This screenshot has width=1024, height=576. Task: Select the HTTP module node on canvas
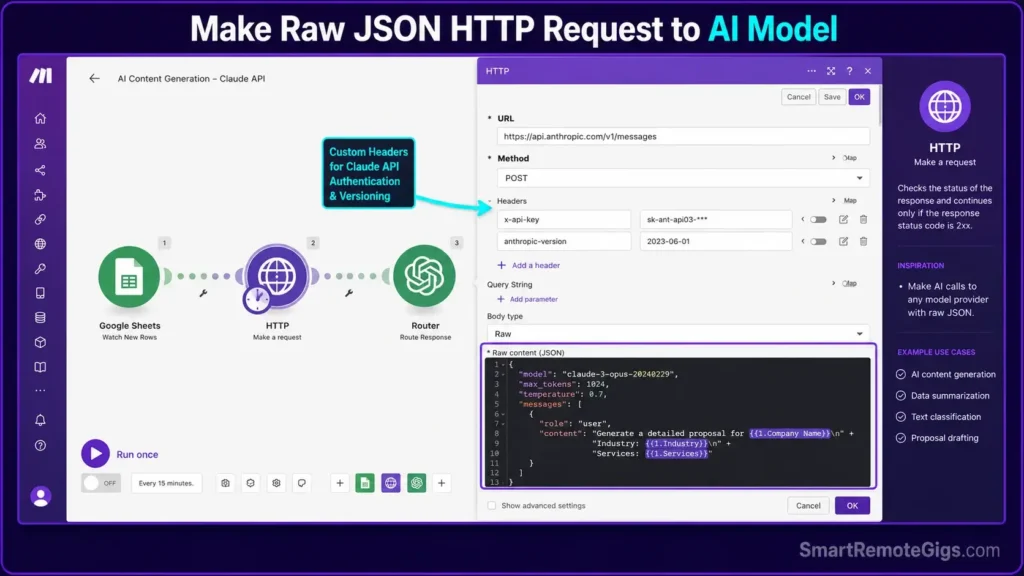[x=277, y=277]
